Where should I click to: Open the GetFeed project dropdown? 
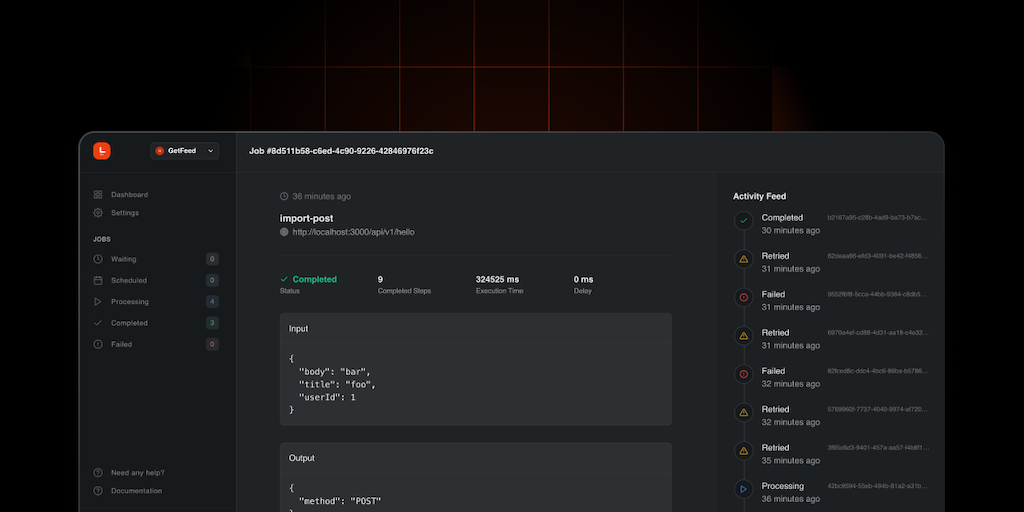pos(185,151)
